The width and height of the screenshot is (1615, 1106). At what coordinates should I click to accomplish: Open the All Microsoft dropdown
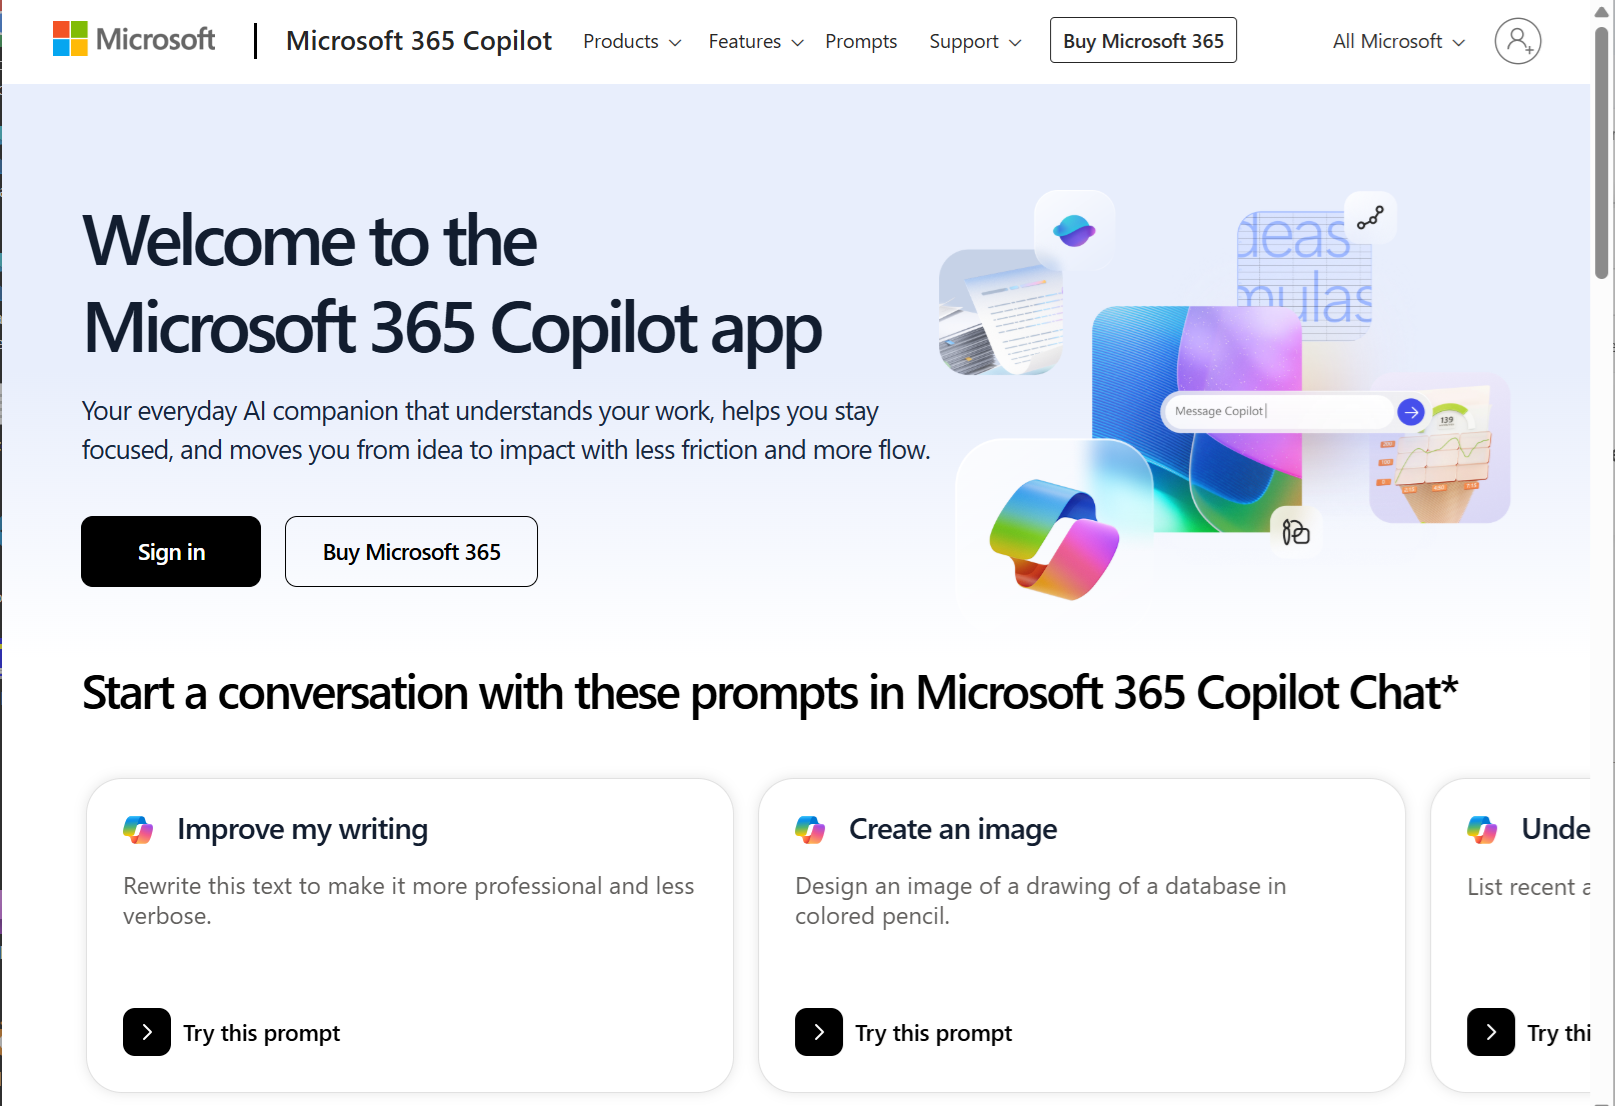pos(1398,41)
